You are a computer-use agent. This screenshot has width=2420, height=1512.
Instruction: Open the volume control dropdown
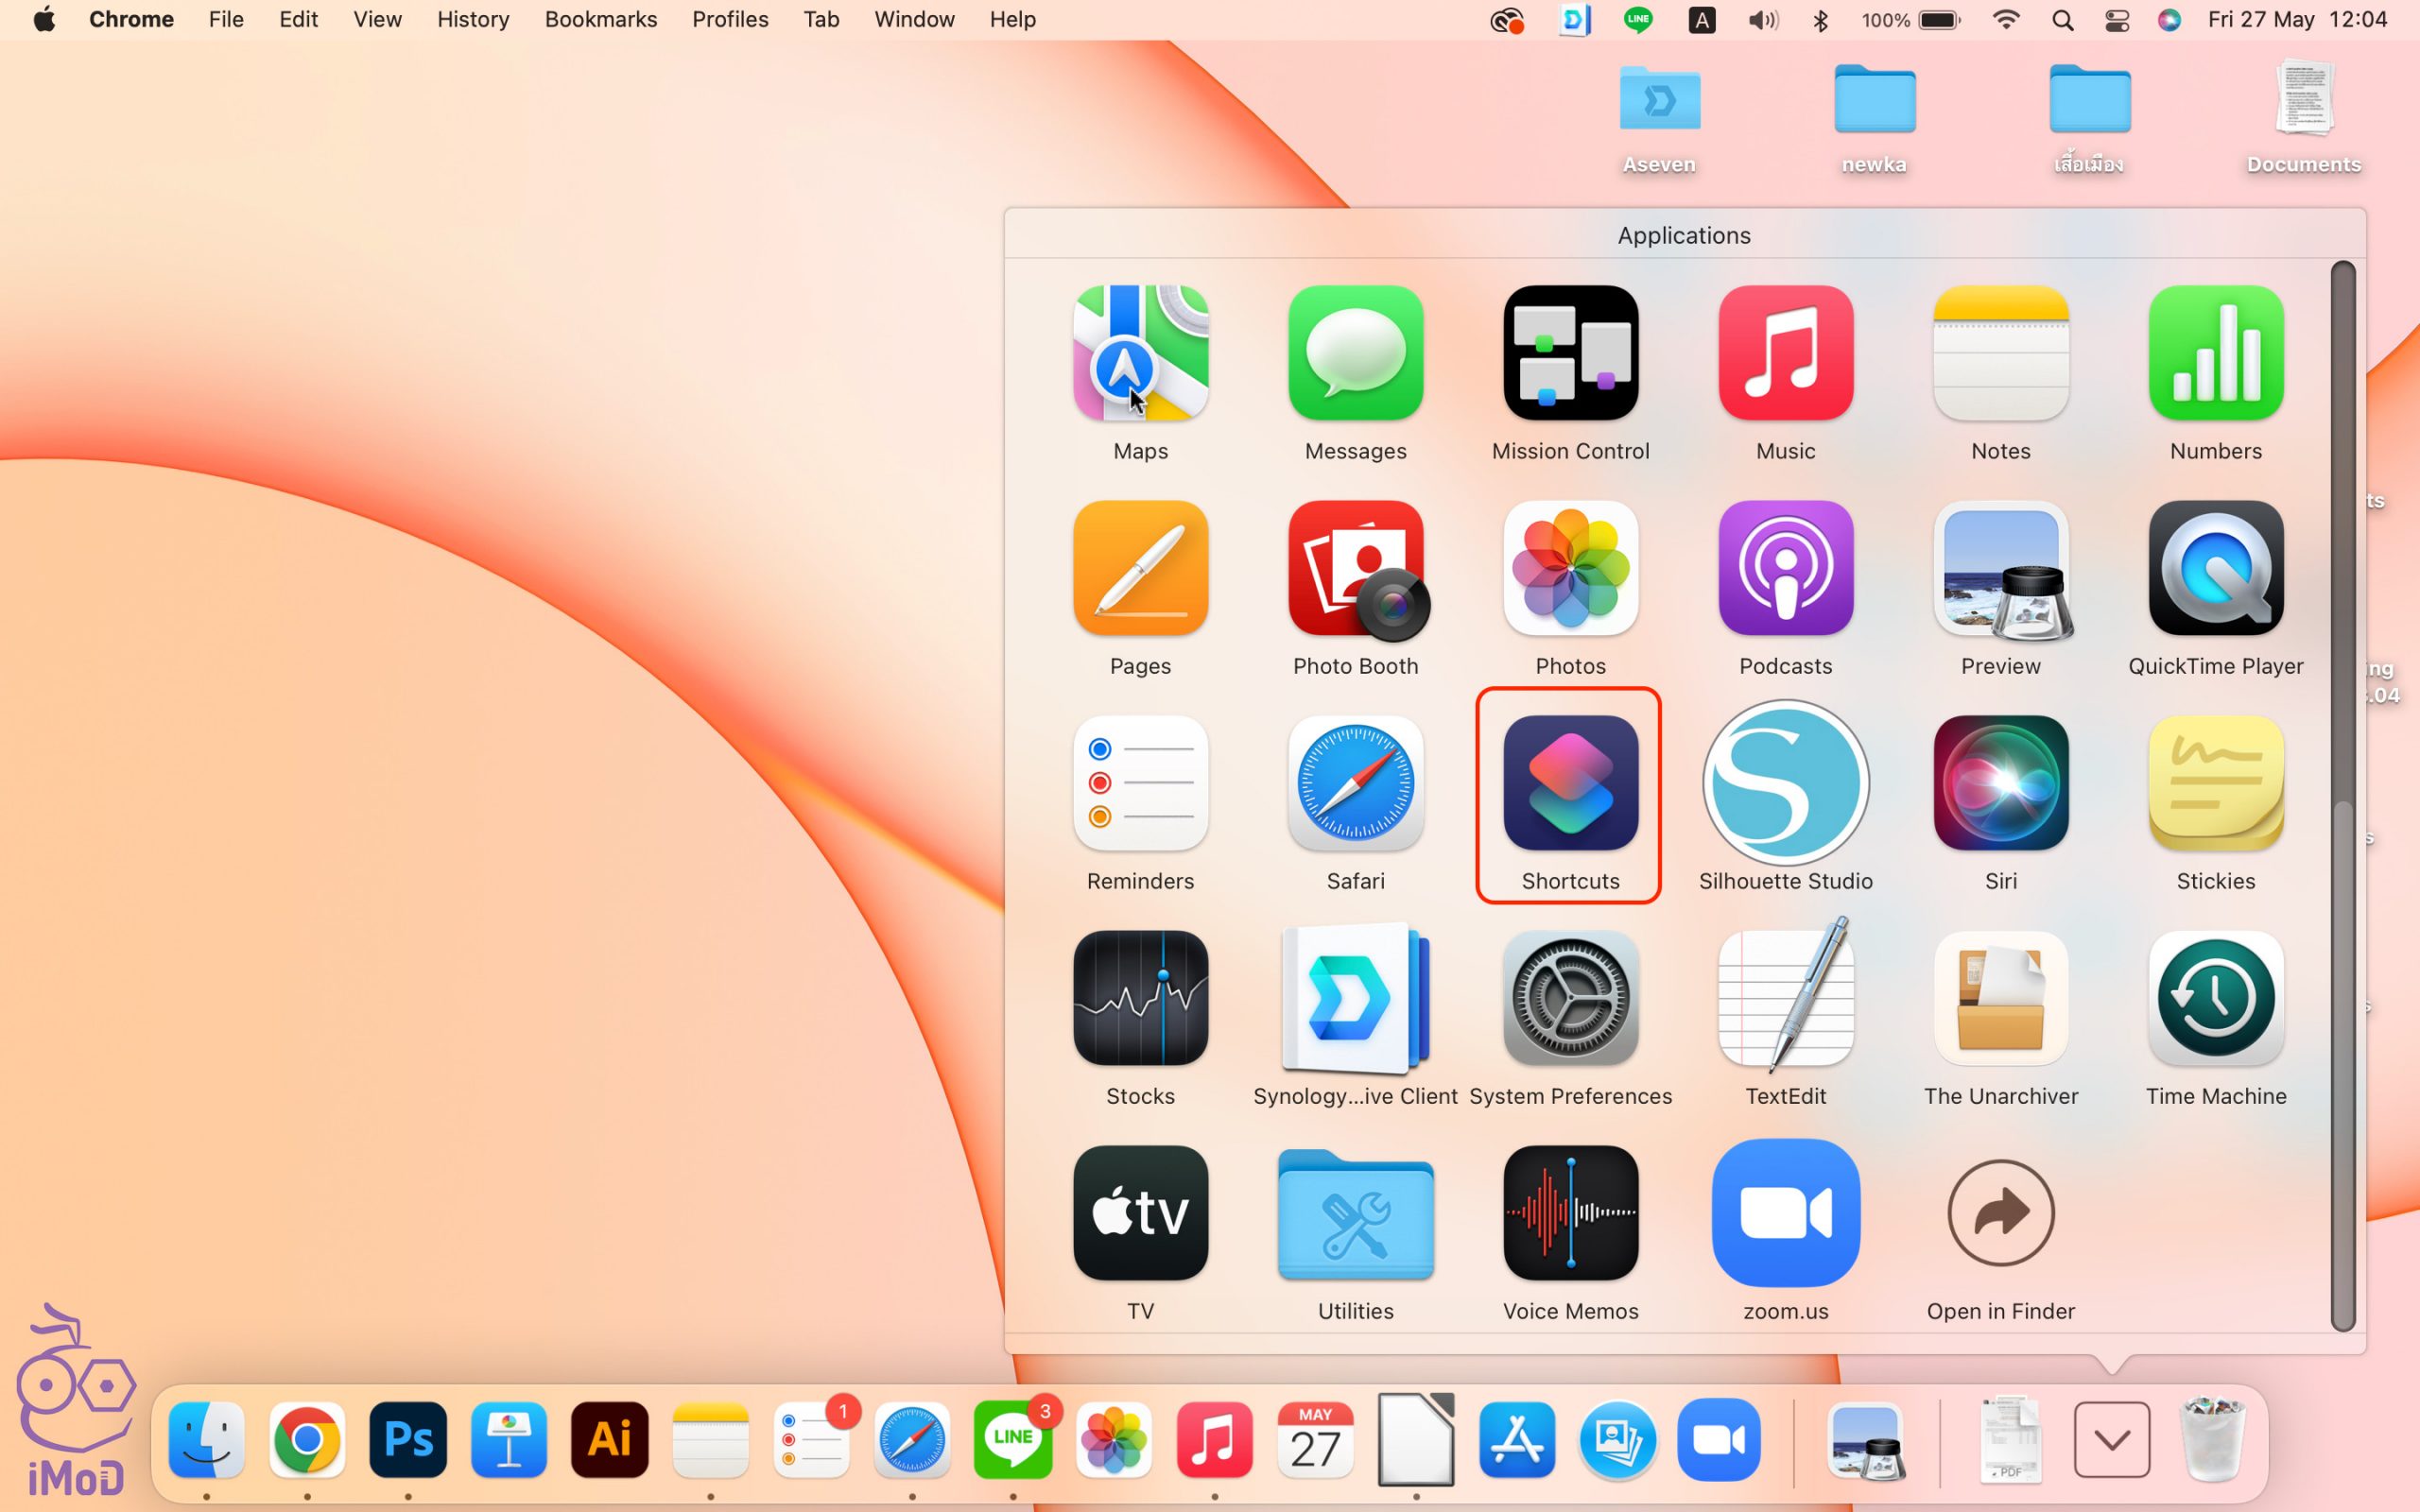coord(1762,20)
